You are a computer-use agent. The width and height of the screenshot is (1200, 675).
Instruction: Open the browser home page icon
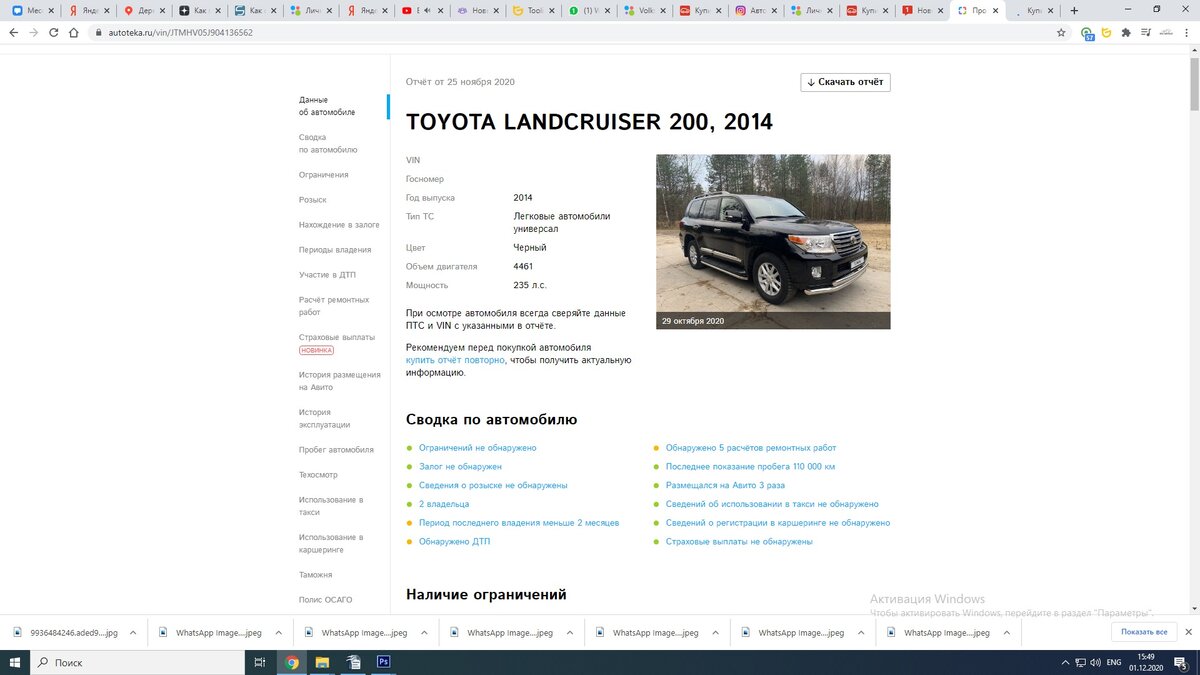pyautogui.click(x=75, y=32)
